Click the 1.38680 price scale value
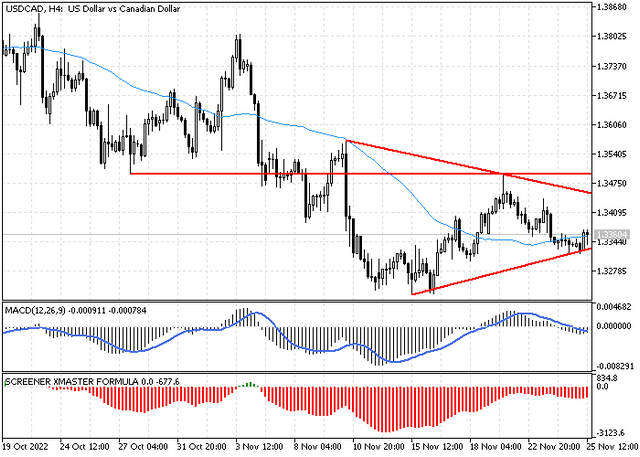 611,7
